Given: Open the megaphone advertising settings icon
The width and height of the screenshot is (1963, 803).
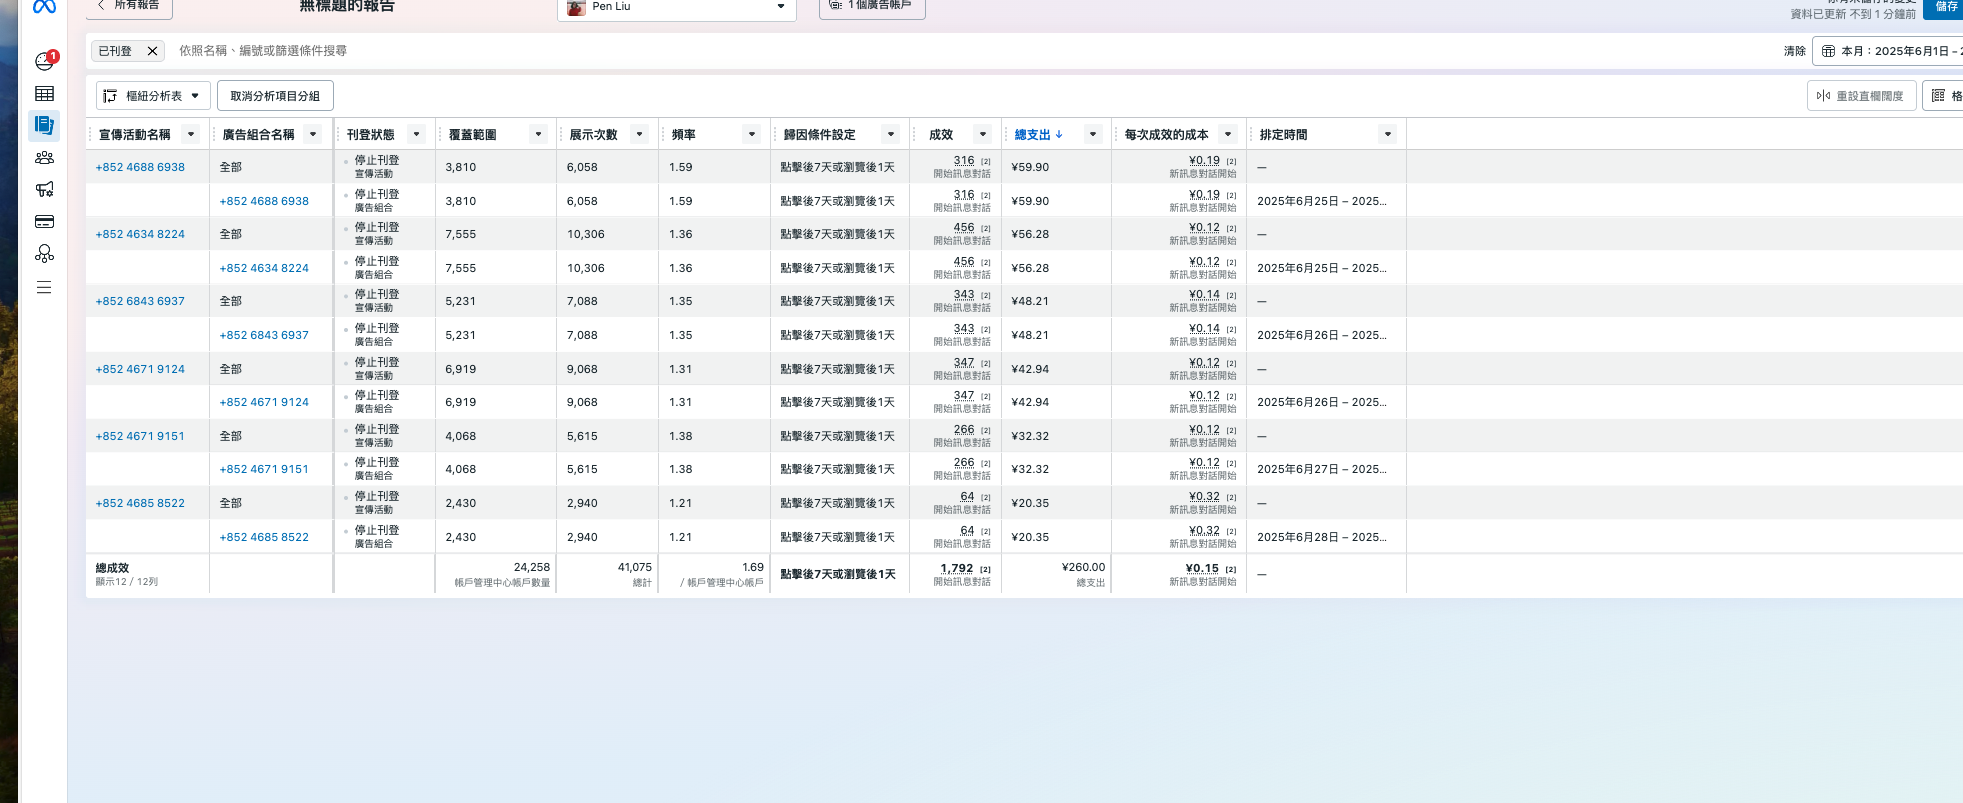Looking at the screenshot, I should [44, 190].
